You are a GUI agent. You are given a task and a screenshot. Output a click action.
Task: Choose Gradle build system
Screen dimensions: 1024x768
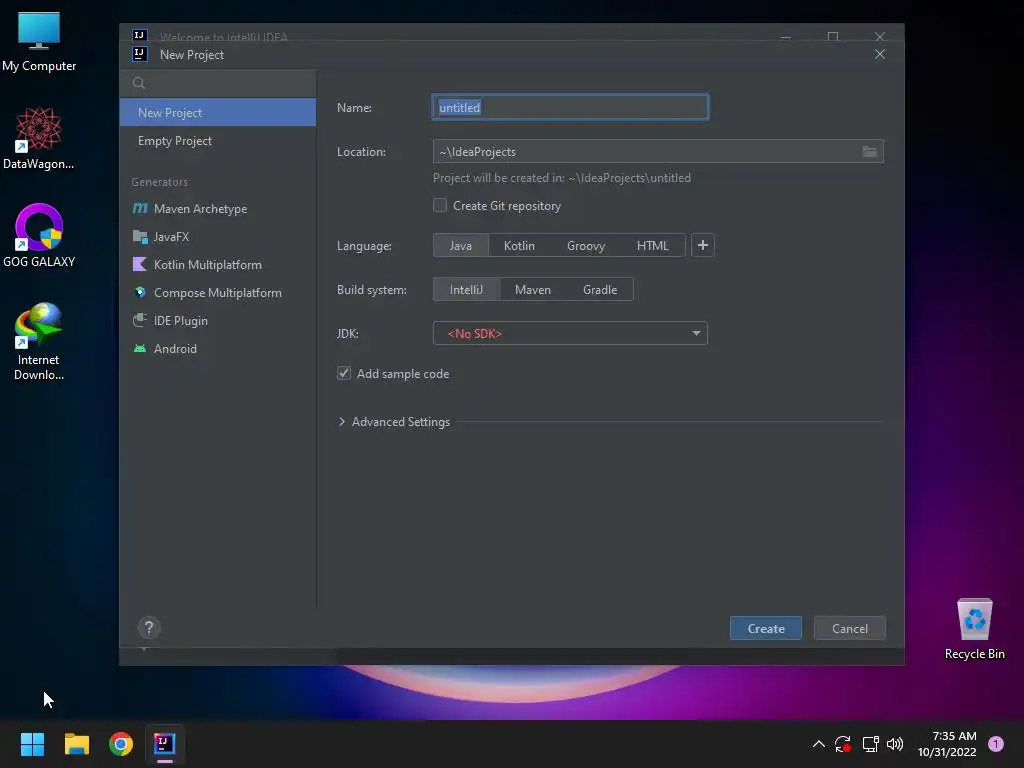point(600,289)
